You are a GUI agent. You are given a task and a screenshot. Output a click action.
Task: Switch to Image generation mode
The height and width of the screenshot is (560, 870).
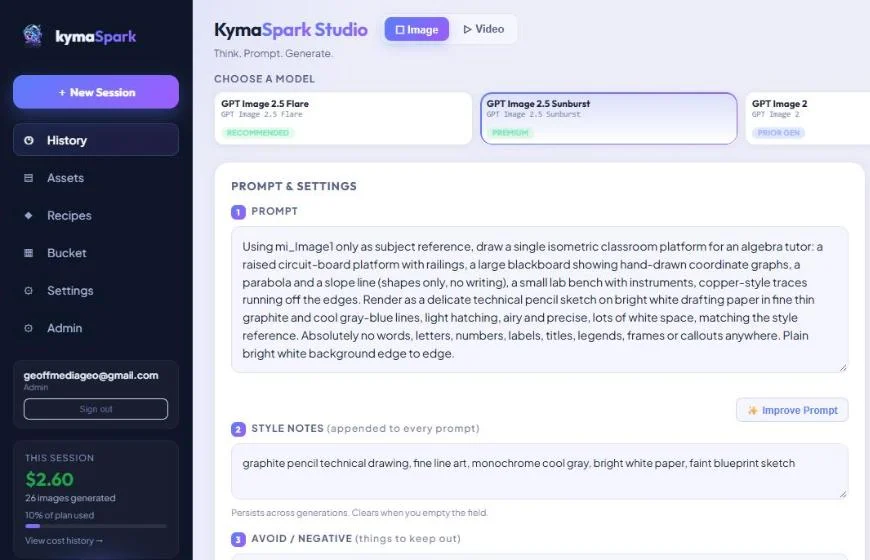[417, 29]
